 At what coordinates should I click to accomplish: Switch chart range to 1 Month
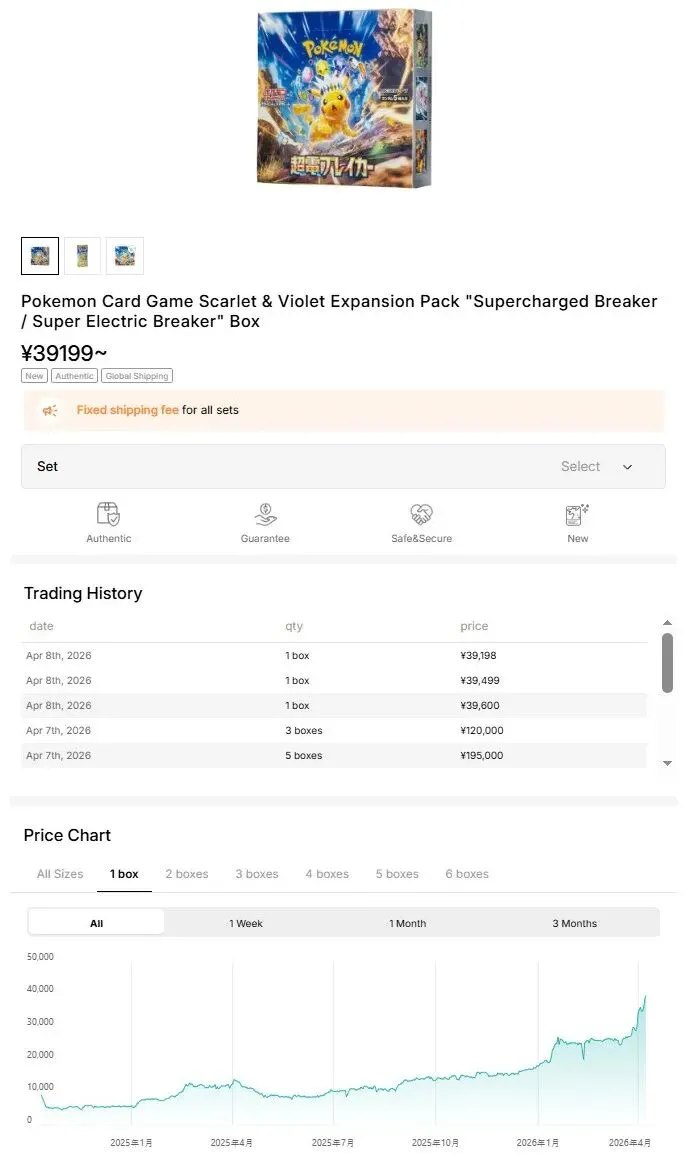coord(407,923)
